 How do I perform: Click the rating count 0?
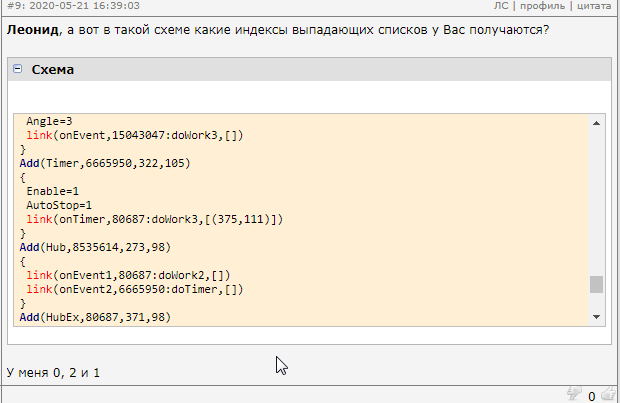[591, 396]
